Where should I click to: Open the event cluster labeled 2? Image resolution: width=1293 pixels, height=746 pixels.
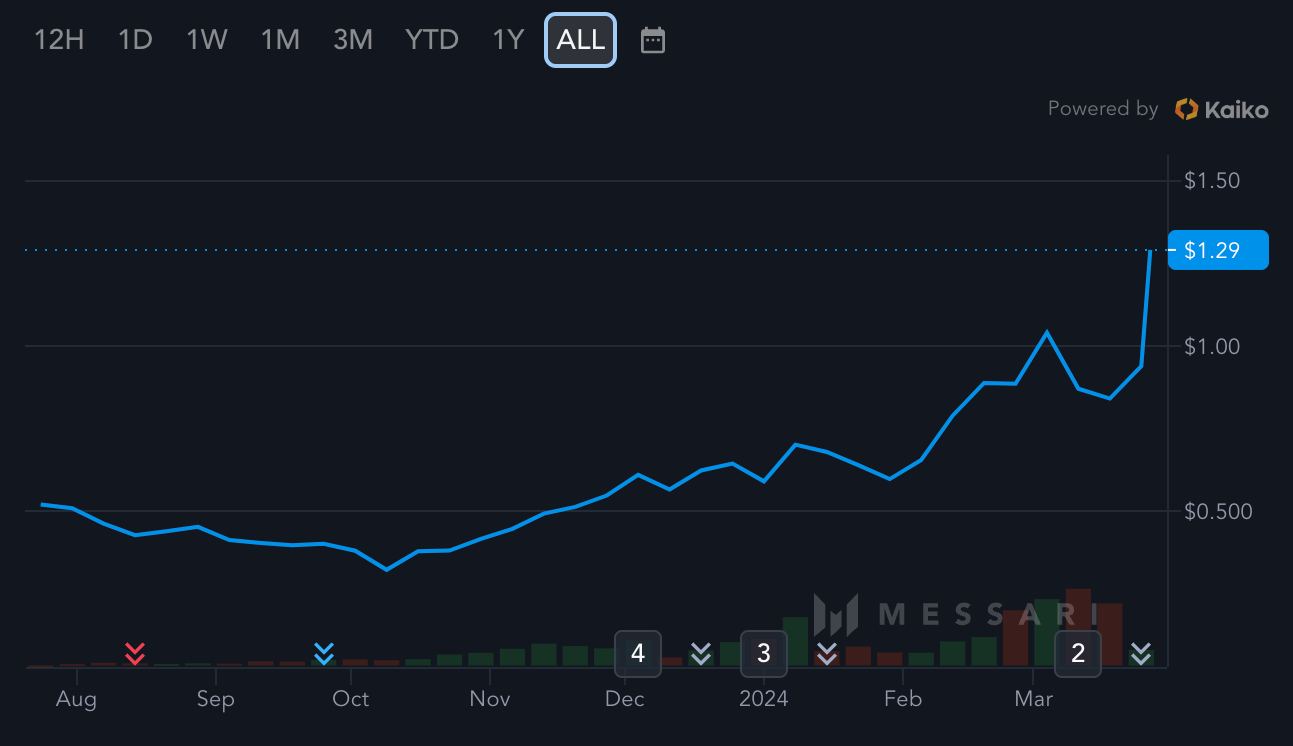tap(1078, 654)
